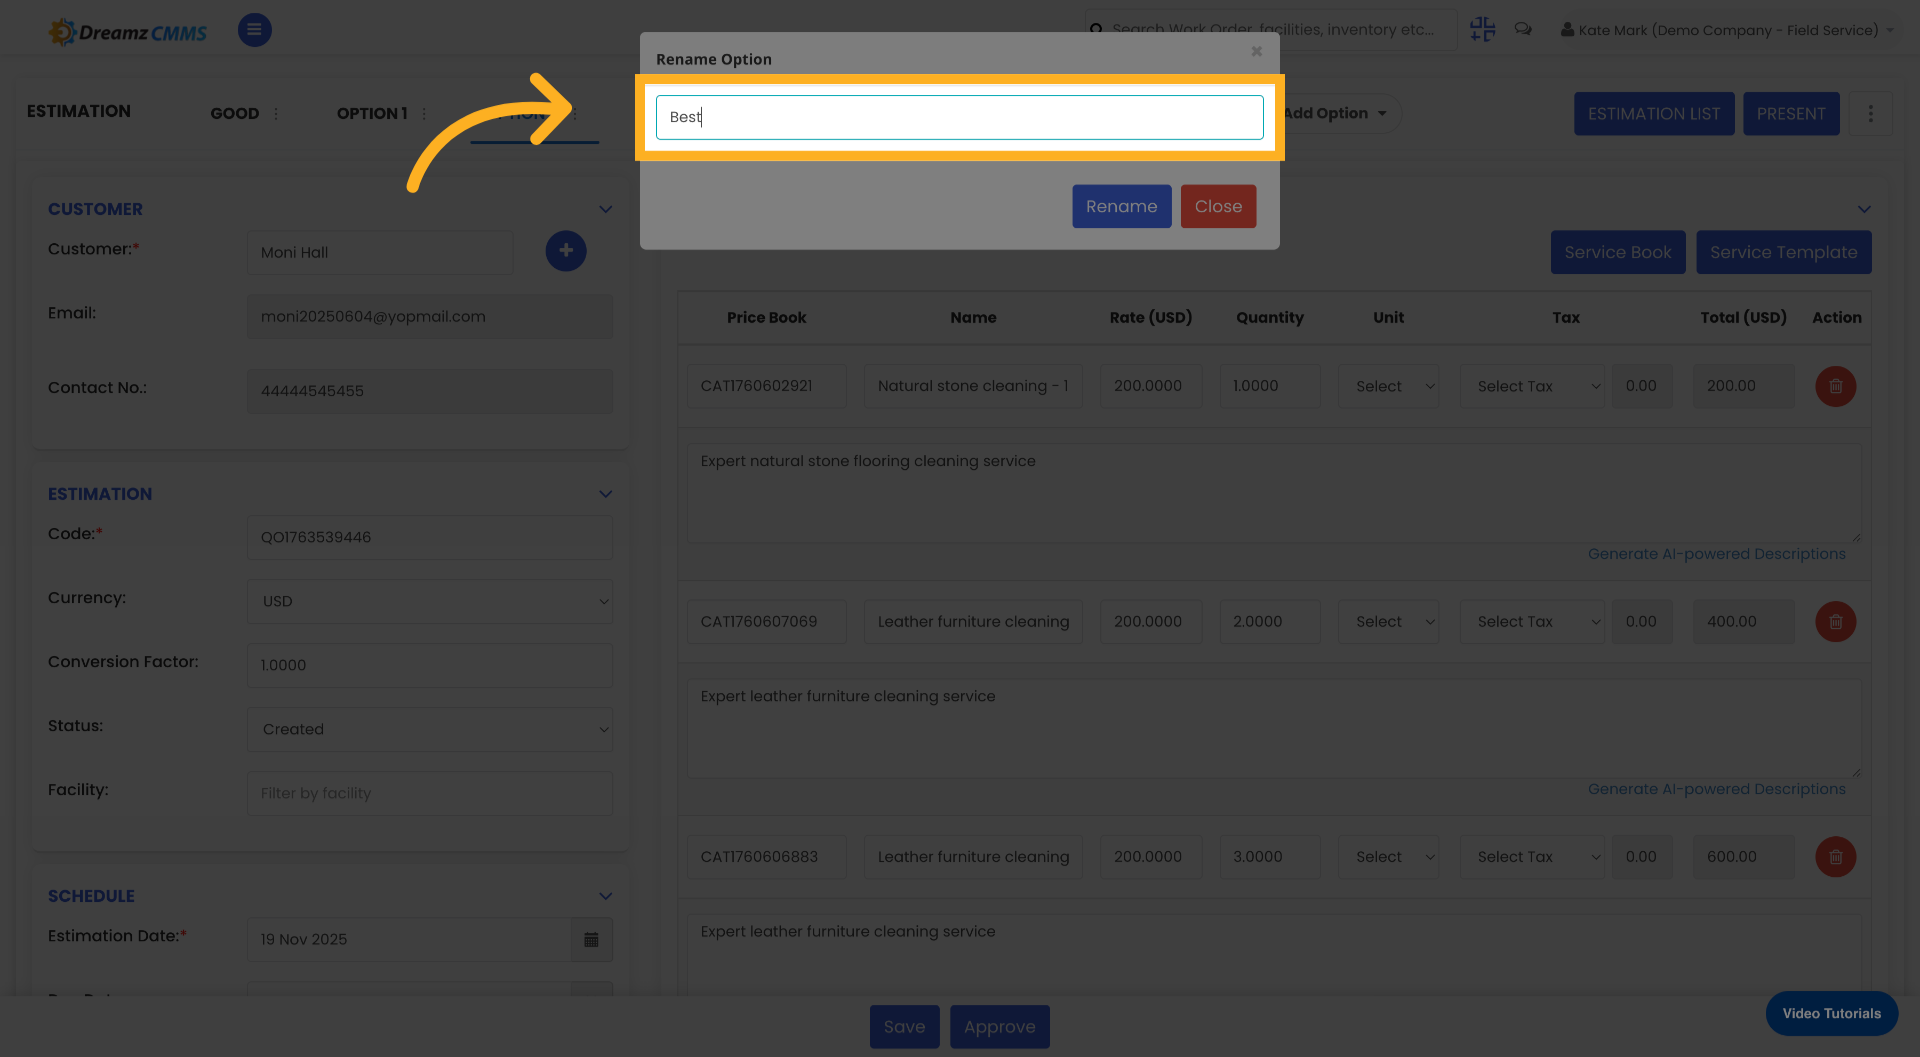1920x1057 pixels.
Task: Click the Rename button in the dialog
Action: point(1121,206)
